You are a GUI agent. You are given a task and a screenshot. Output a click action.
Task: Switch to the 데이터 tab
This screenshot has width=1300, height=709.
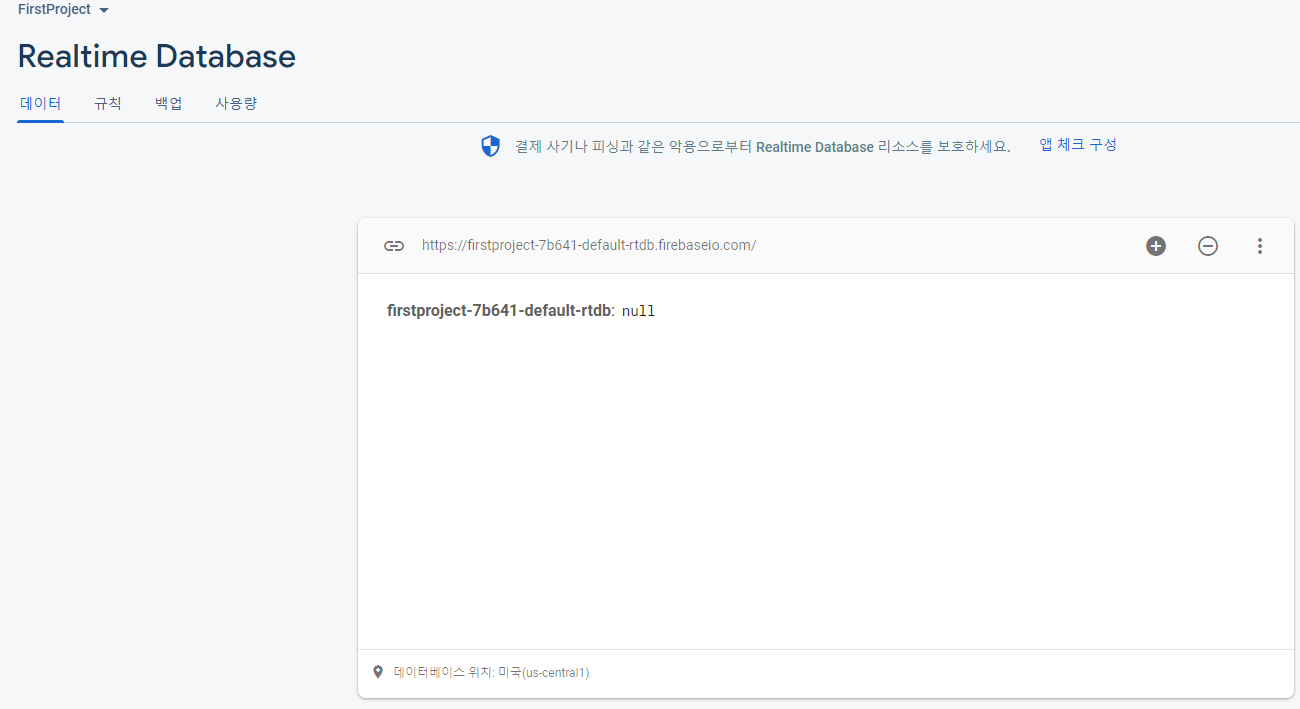[x=41, y=103]
